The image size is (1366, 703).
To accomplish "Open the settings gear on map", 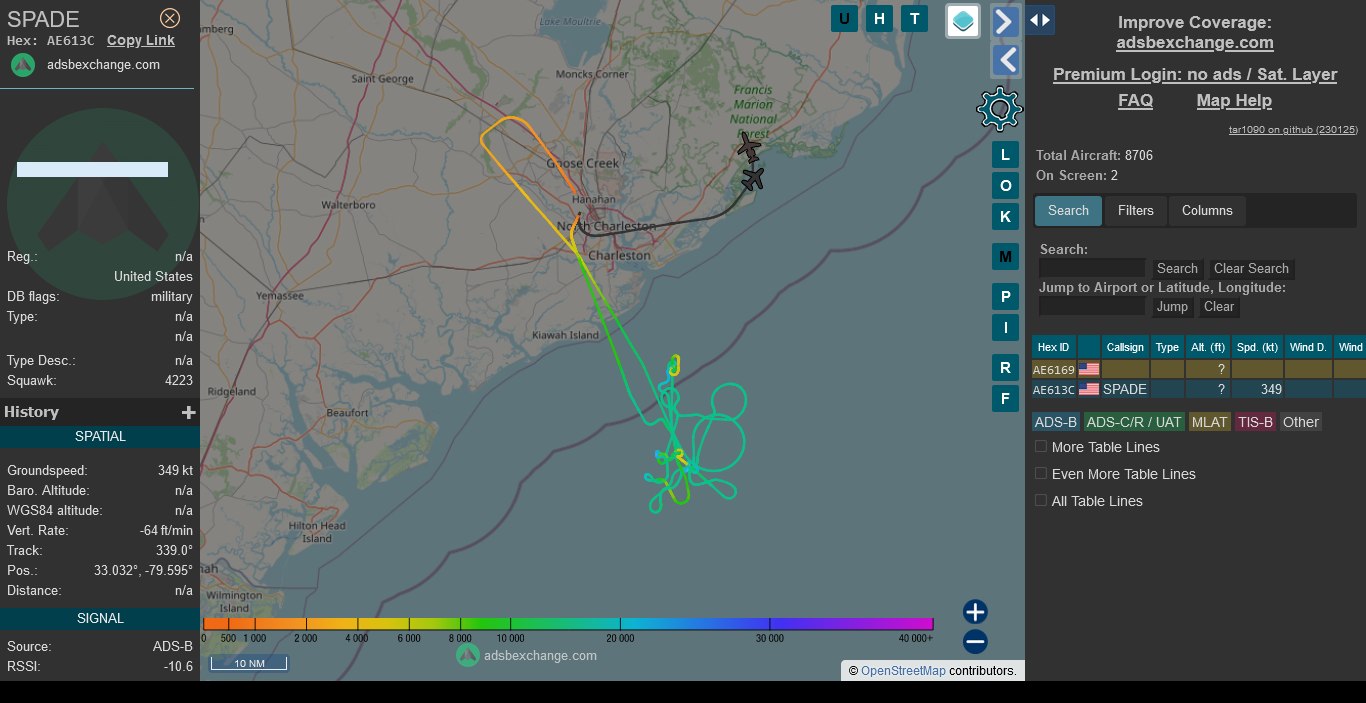I will click(1000, 109).
